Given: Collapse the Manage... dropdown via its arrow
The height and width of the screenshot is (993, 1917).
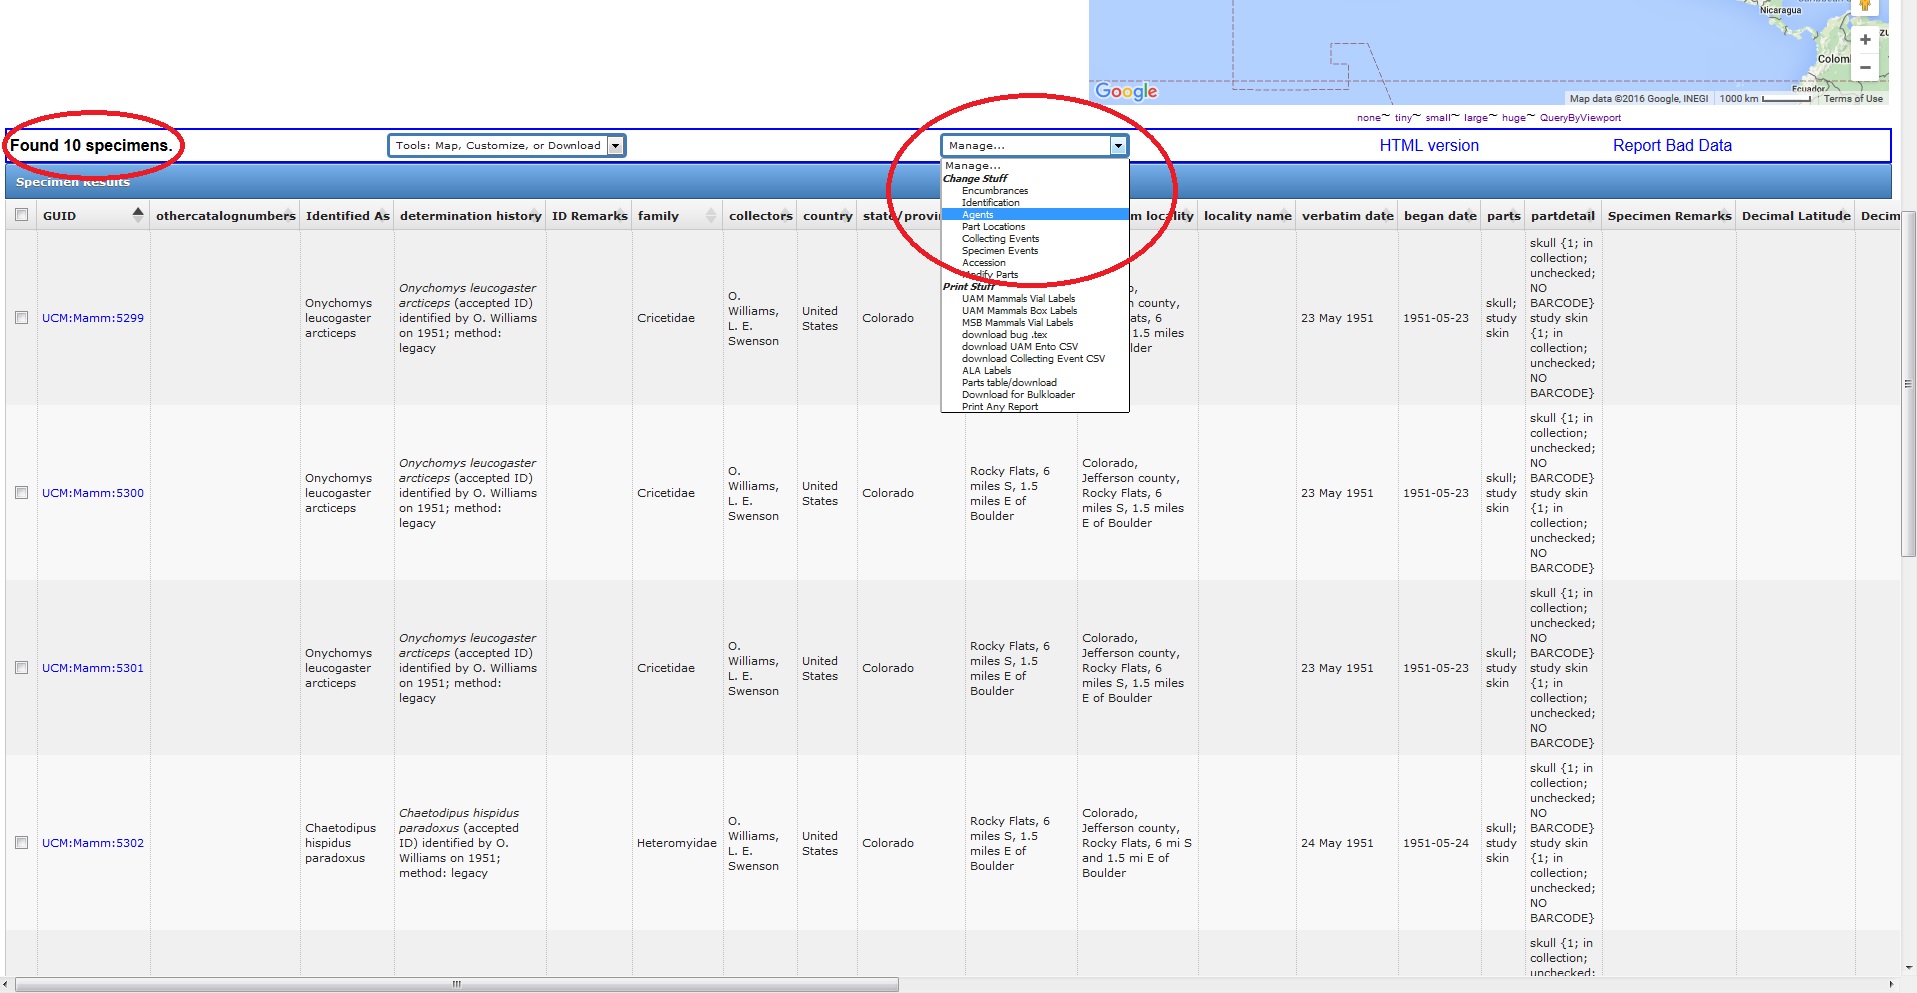Looking at the screenshot, I should (1118, 146).
